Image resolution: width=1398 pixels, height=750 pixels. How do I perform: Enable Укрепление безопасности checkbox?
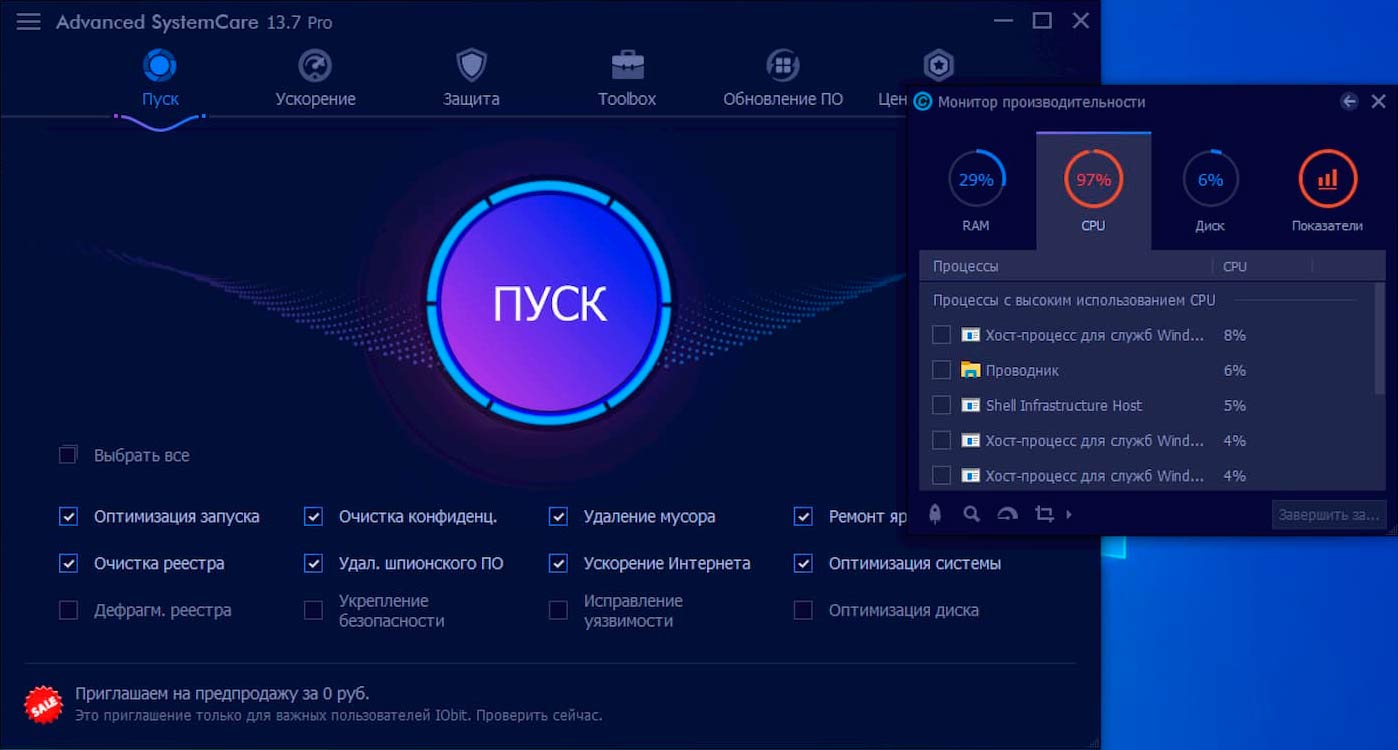[313, 610]
